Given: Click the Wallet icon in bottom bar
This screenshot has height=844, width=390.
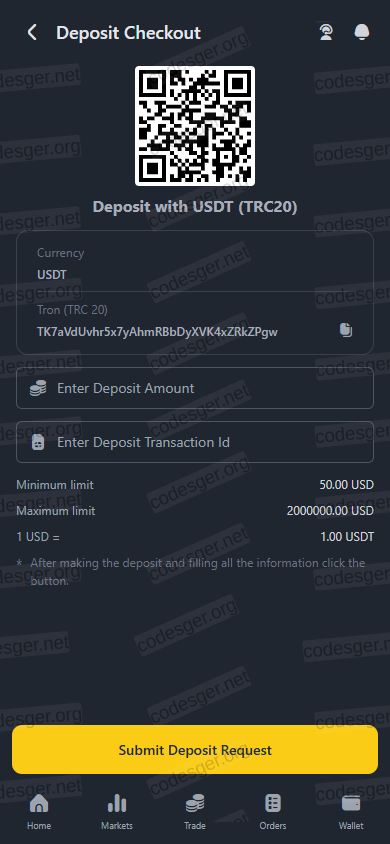Looking at the screenshot, I should 351,803.
